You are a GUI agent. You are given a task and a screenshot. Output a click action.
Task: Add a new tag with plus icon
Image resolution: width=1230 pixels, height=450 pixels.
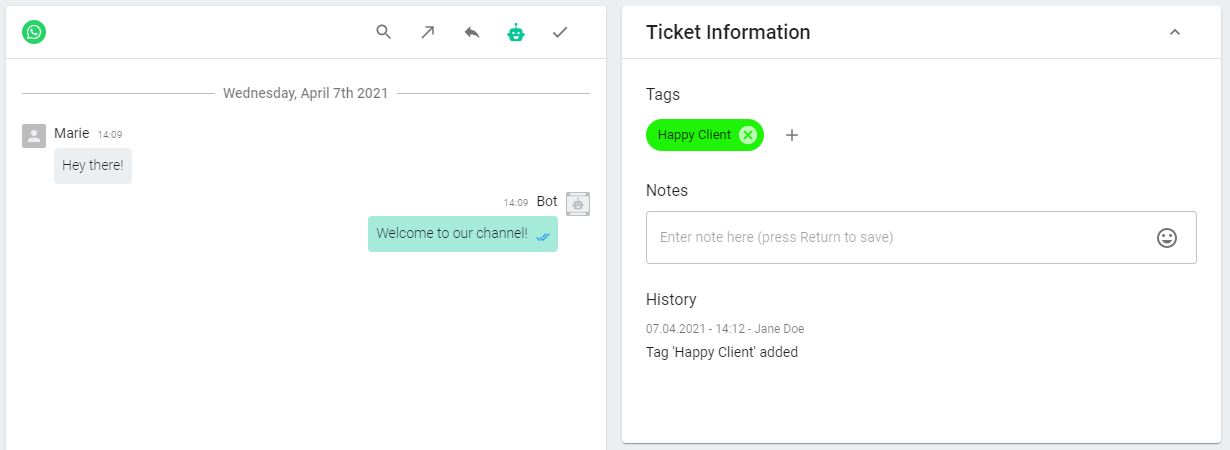(792, 135)
